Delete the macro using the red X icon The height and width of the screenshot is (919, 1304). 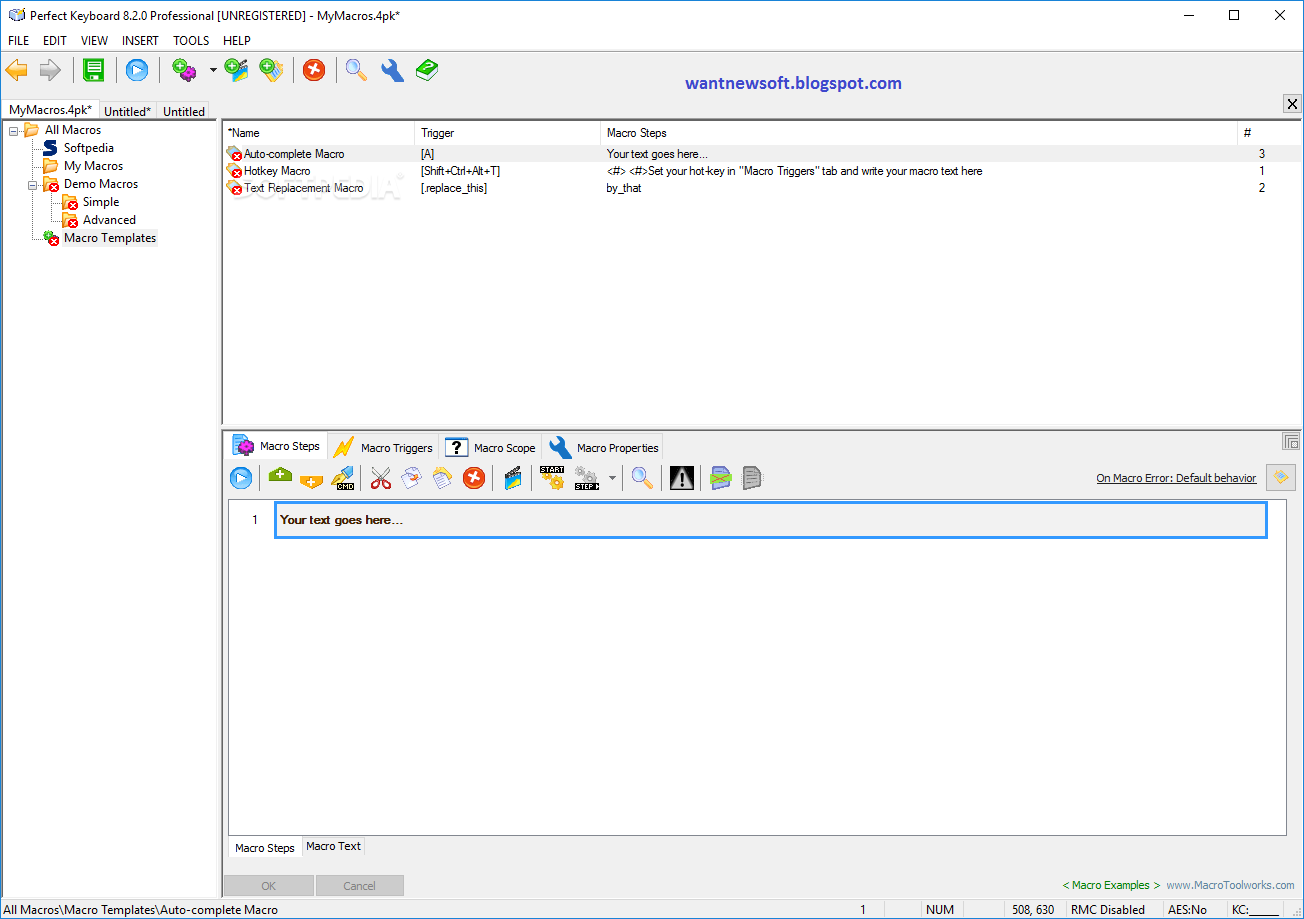[314, 70]
